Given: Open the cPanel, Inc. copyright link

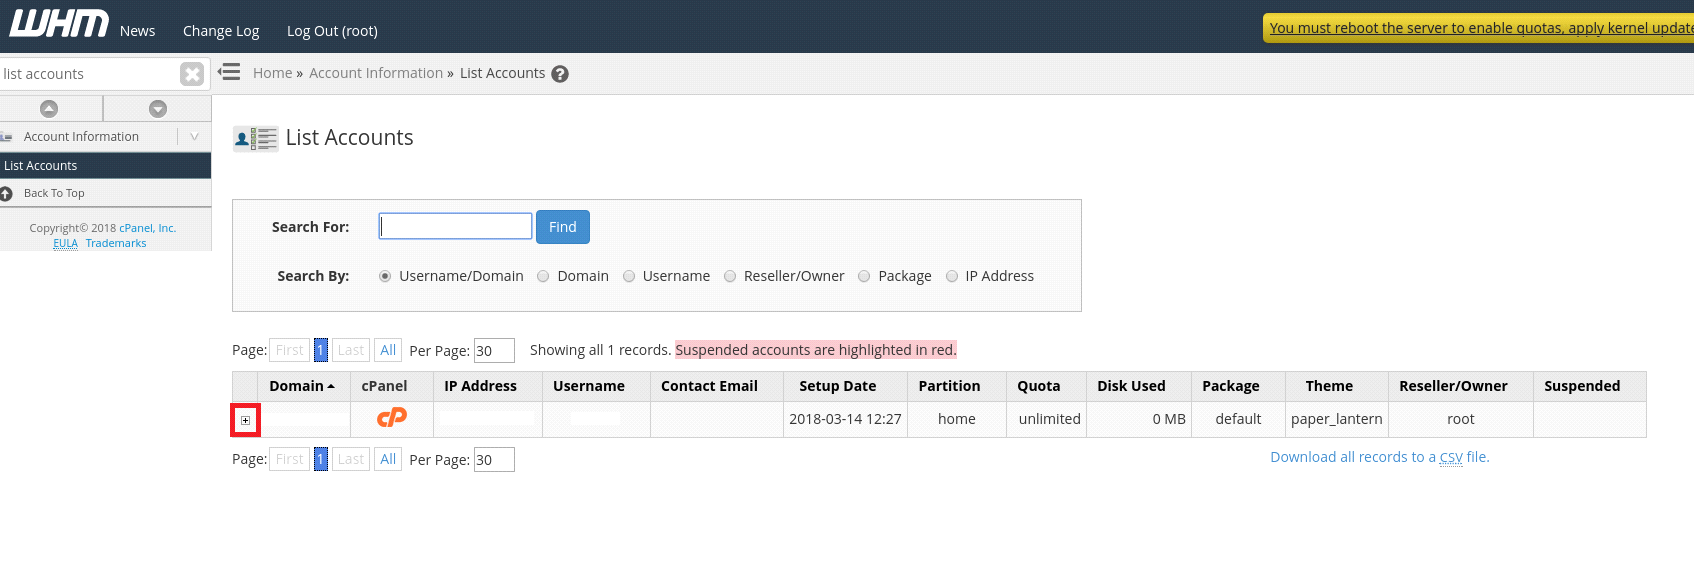Looking at the screenshot, I should 148,228.
